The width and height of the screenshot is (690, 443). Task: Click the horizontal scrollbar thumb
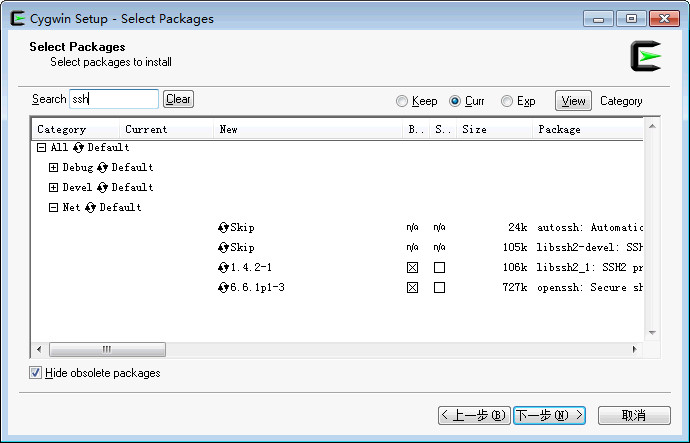click(x=107, y=350)
